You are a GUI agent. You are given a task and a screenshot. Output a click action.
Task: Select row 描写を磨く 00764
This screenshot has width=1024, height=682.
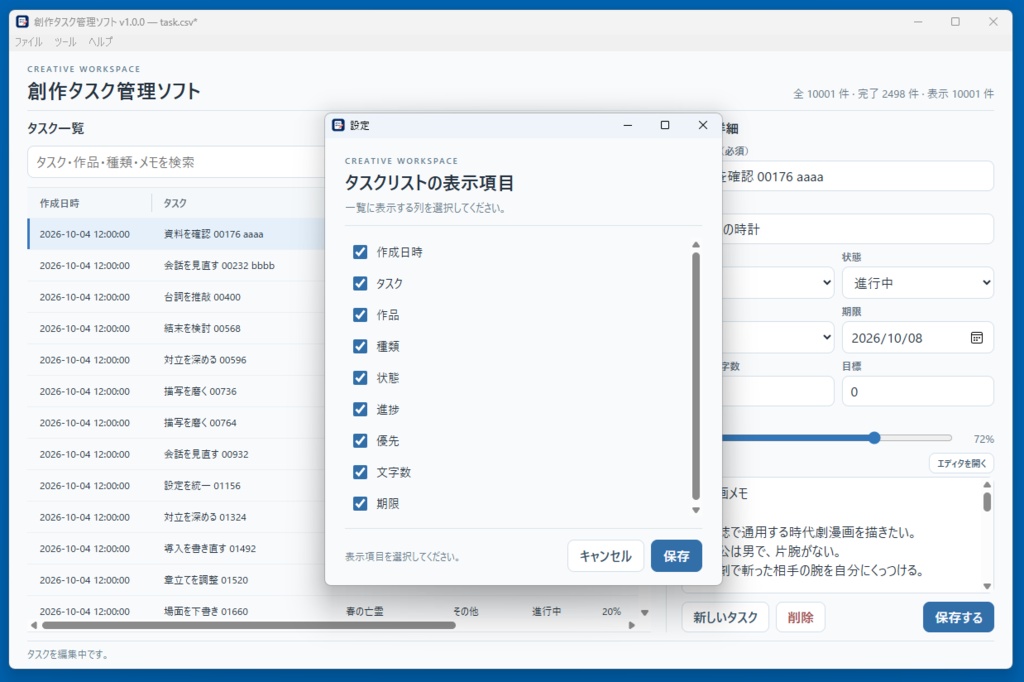click(176, 422)
